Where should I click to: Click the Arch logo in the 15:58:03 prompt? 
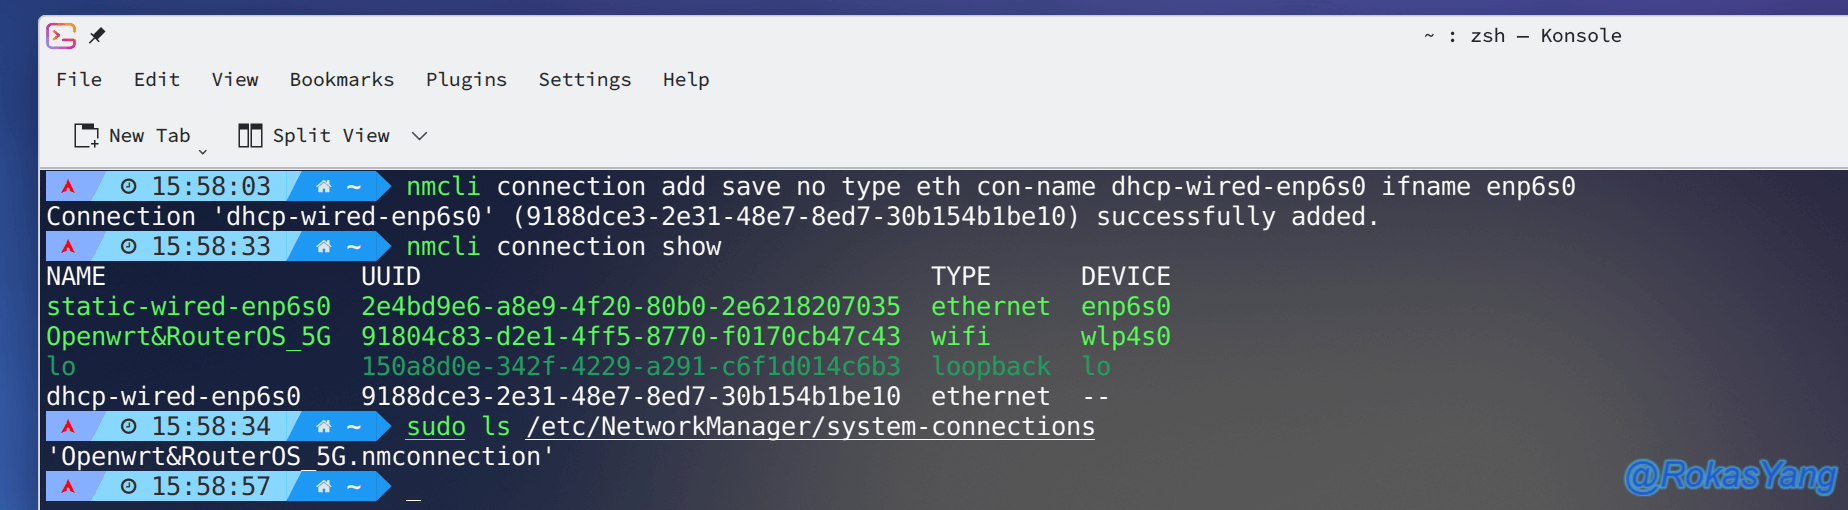[68, 187]
